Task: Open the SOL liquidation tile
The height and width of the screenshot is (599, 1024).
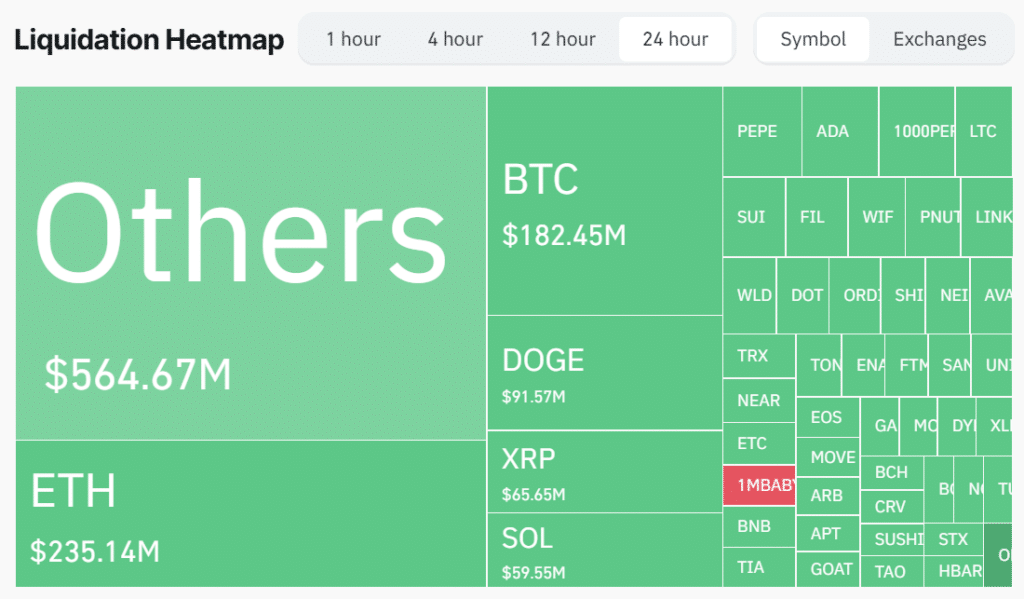Action: coord(604,549)
